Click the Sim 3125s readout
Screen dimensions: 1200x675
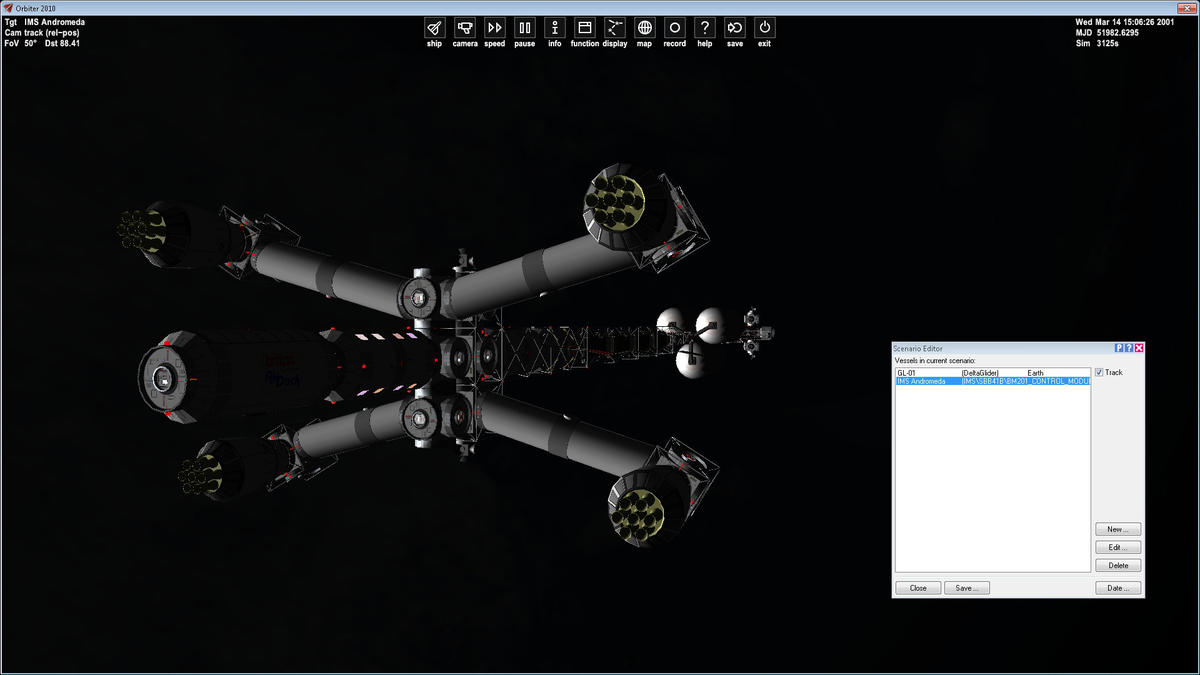[x=1096, y=44]
